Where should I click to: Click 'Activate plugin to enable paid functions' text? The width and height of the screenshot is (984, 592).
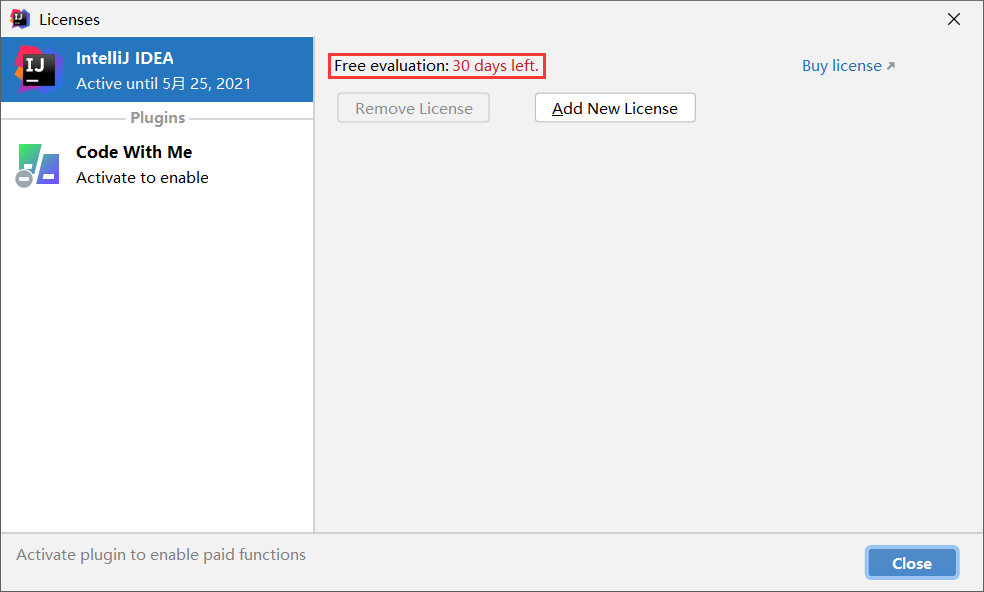pyautogui.click(x=161, y=555)
